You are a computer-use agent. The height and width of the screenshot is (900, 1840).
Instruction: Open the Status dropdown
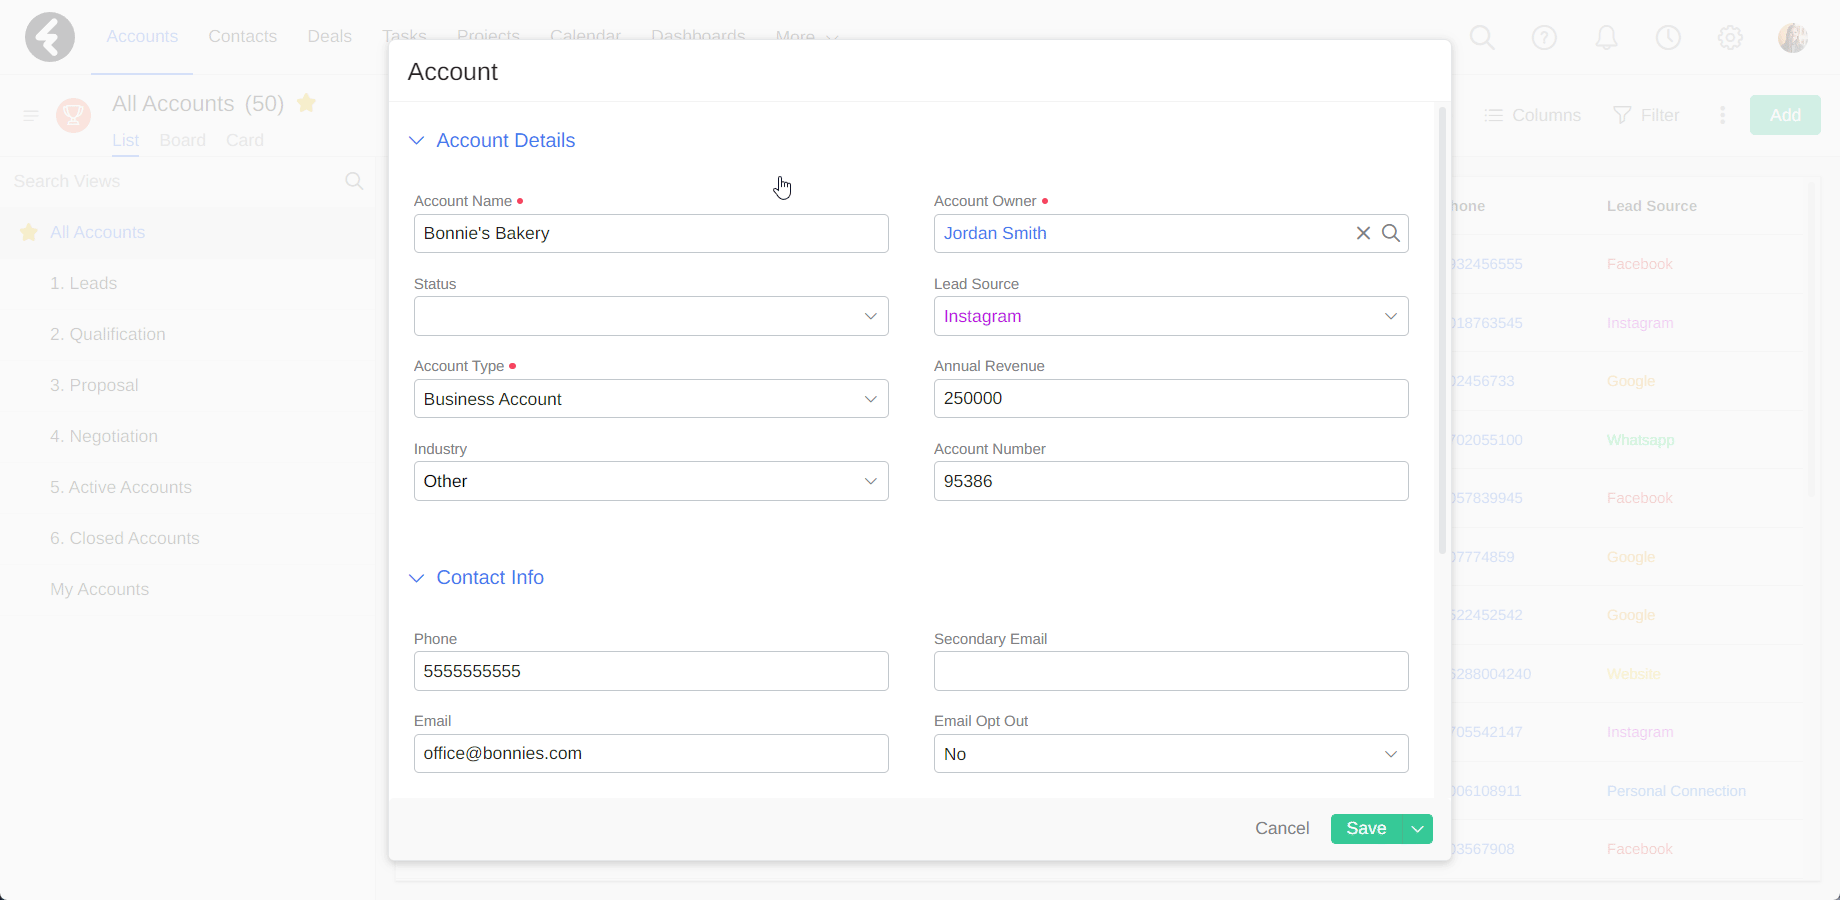pyautogui.click(x=651, y=316)
